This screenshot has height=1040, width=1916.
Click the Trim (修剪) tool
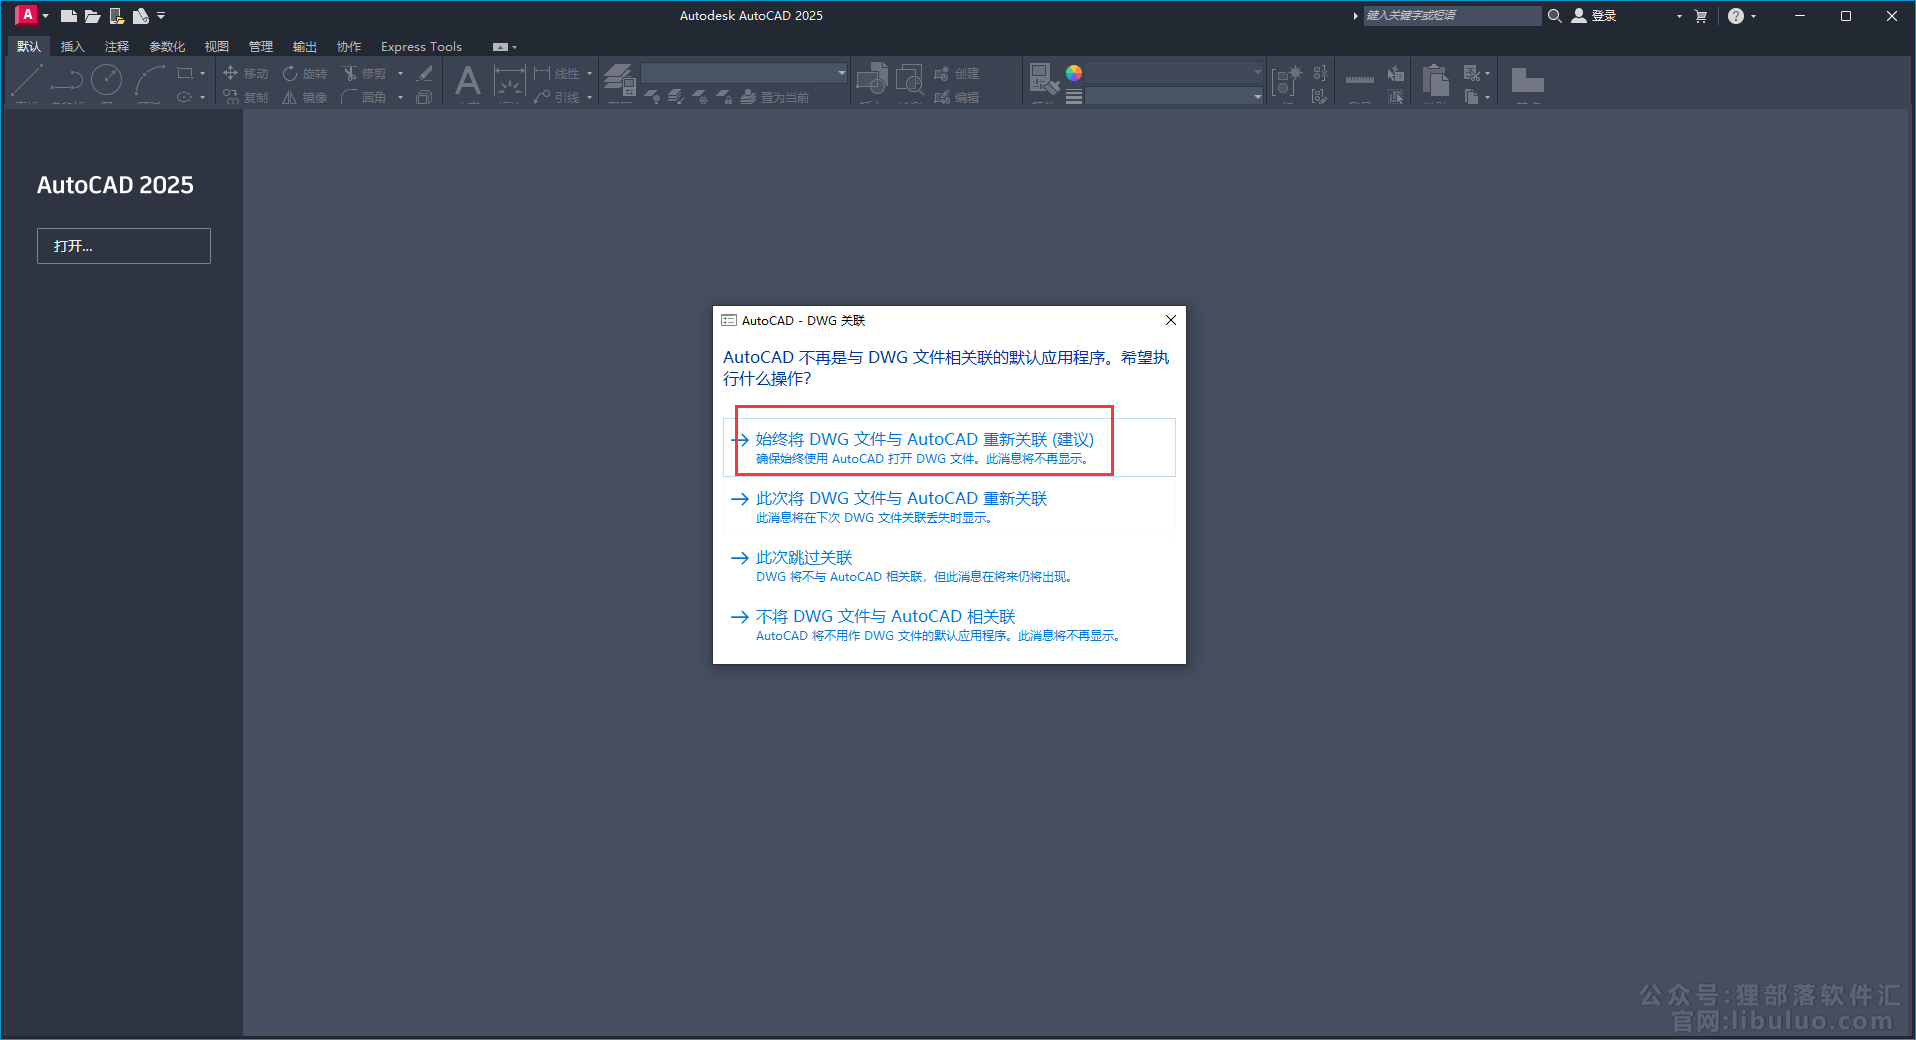(x=364, y=73)
